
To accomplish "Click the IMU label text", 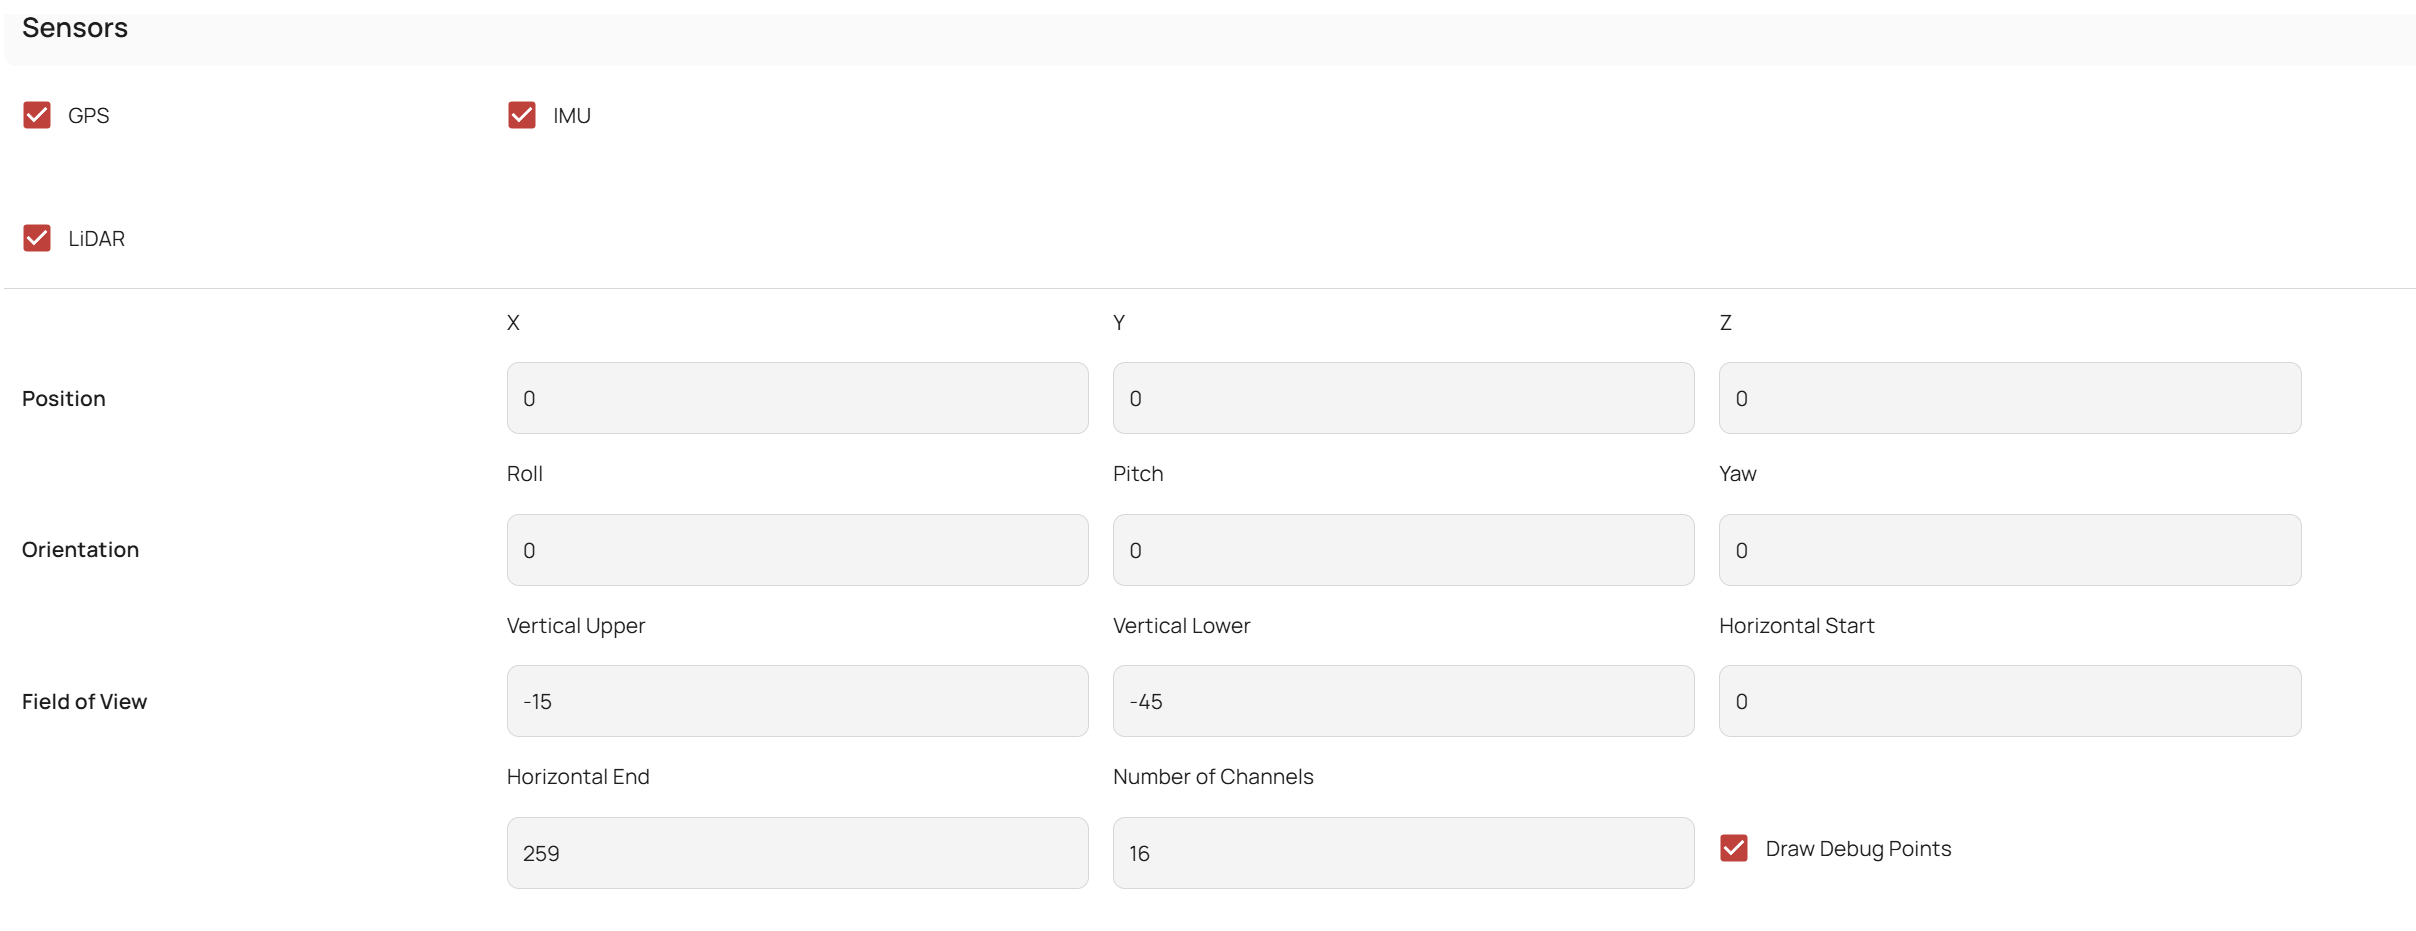I will pos(572,116).
